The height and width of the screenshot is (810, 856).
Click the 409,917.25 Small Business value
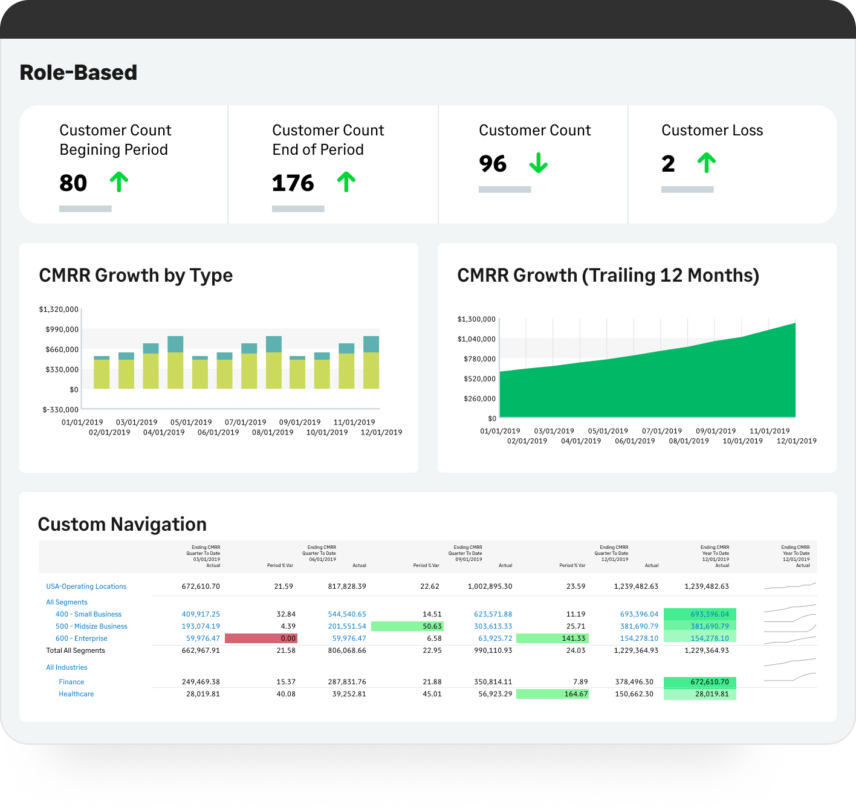pos(200,614)
